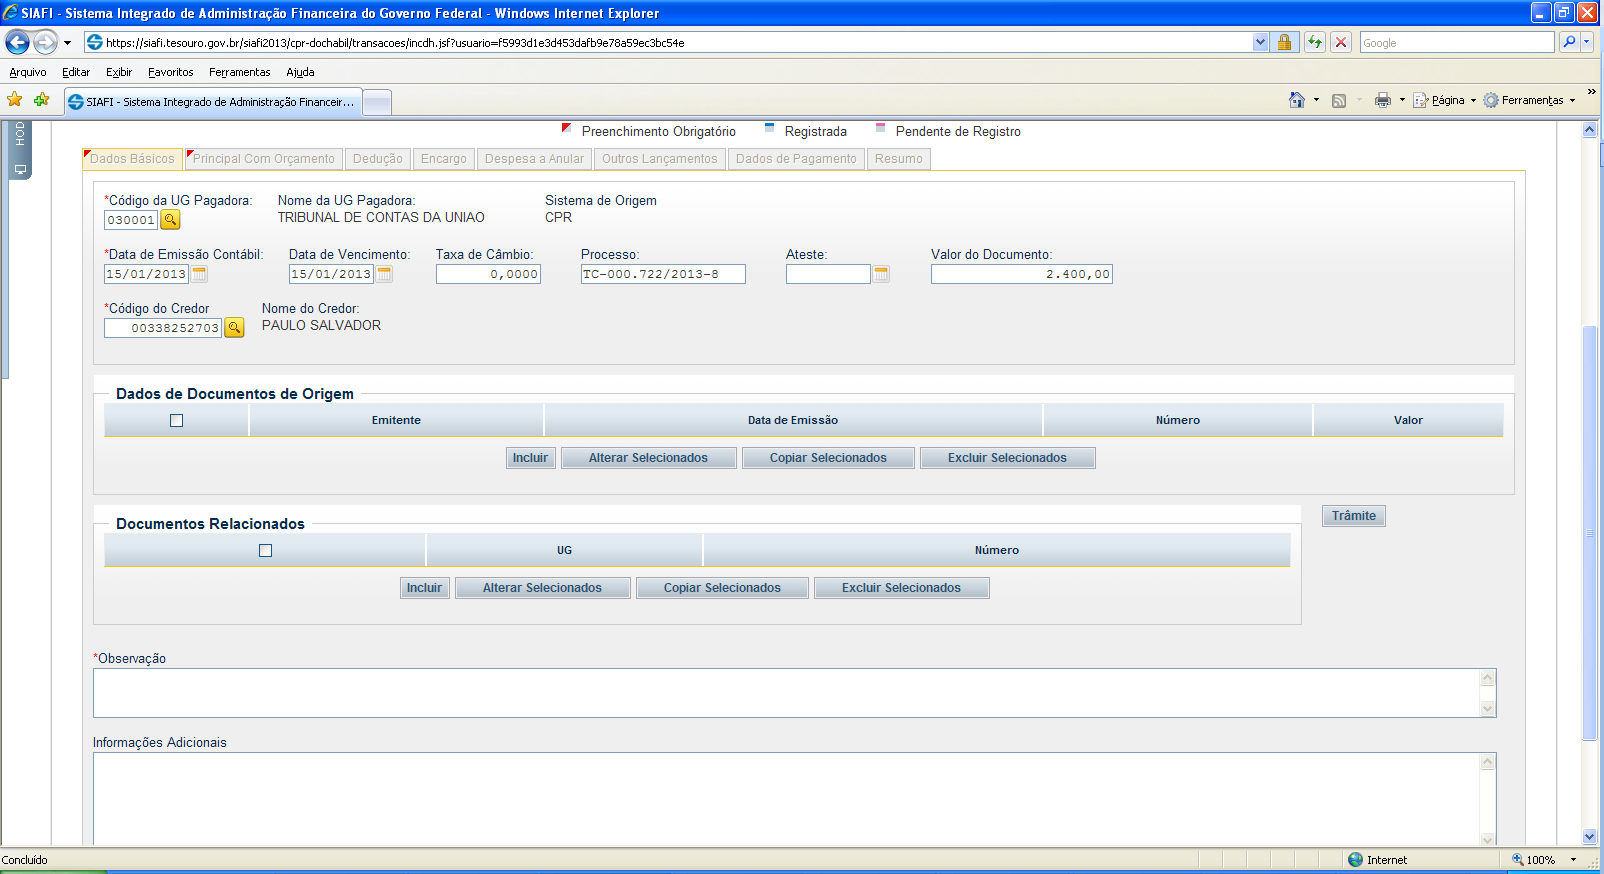
Task: Switch to Encargo tab
Action: [x=444, y=159]
